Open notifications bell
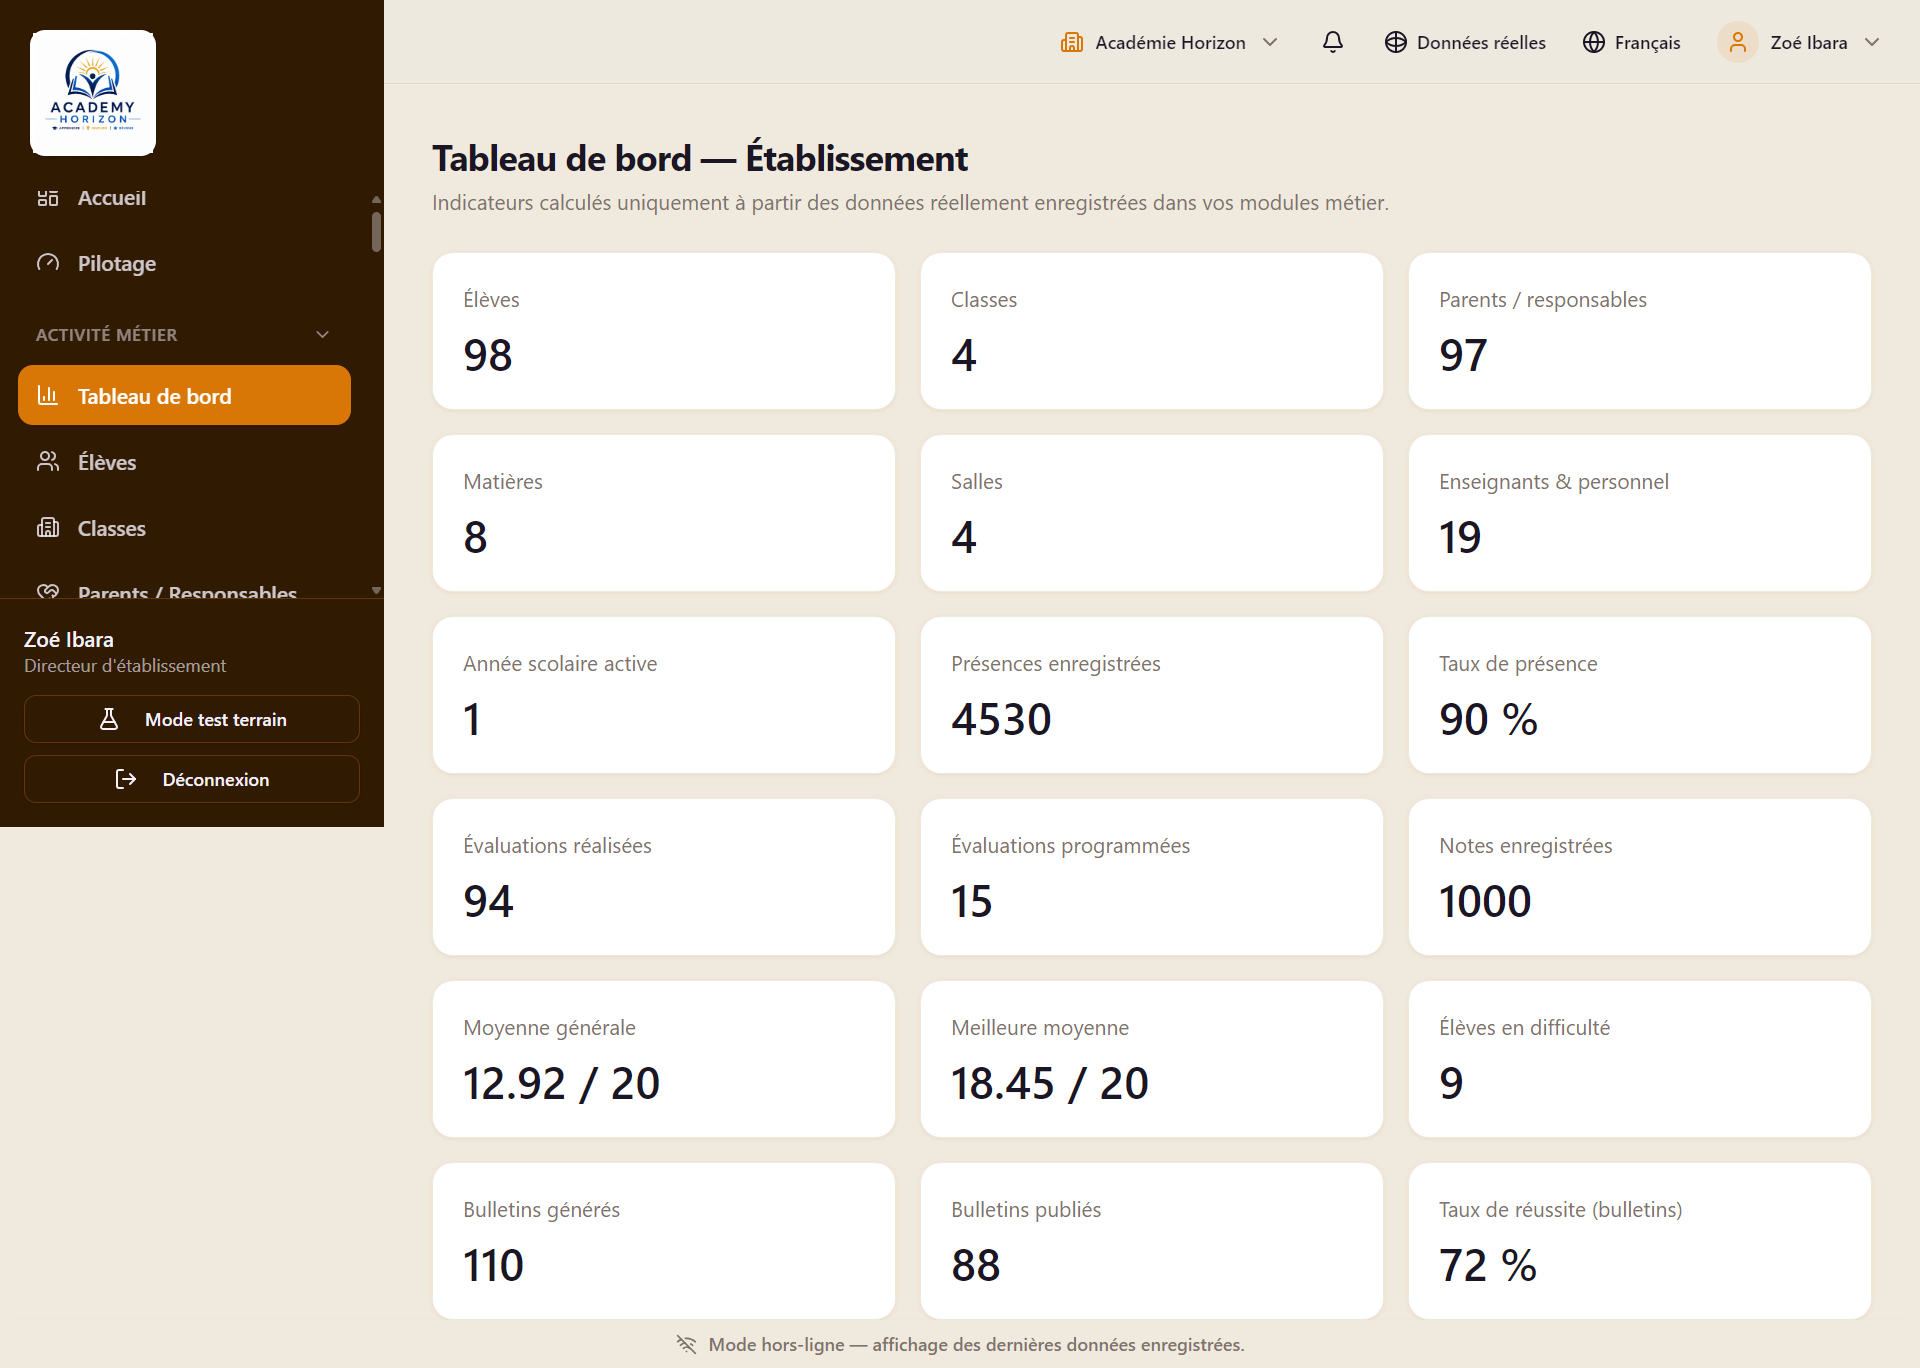This screenshot has height=1368, width=1920. click(x=1333, y=42)
